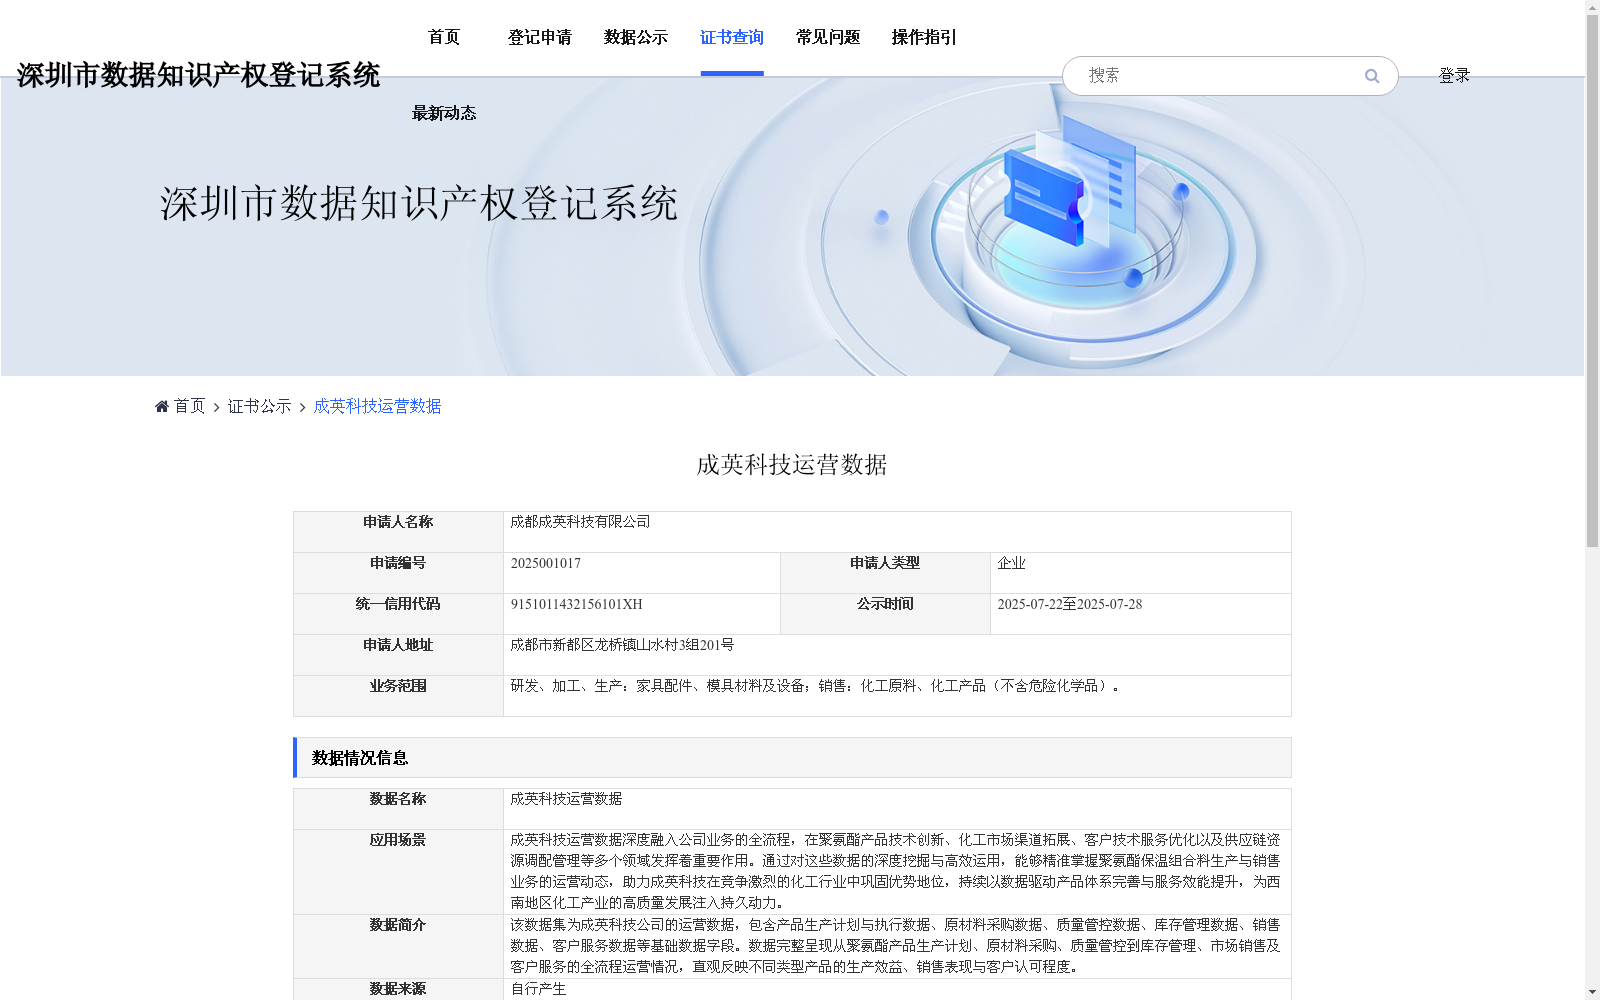Click the 申请编号 row label
Screen dimensions: 1600x1000
tap(398, 563)
